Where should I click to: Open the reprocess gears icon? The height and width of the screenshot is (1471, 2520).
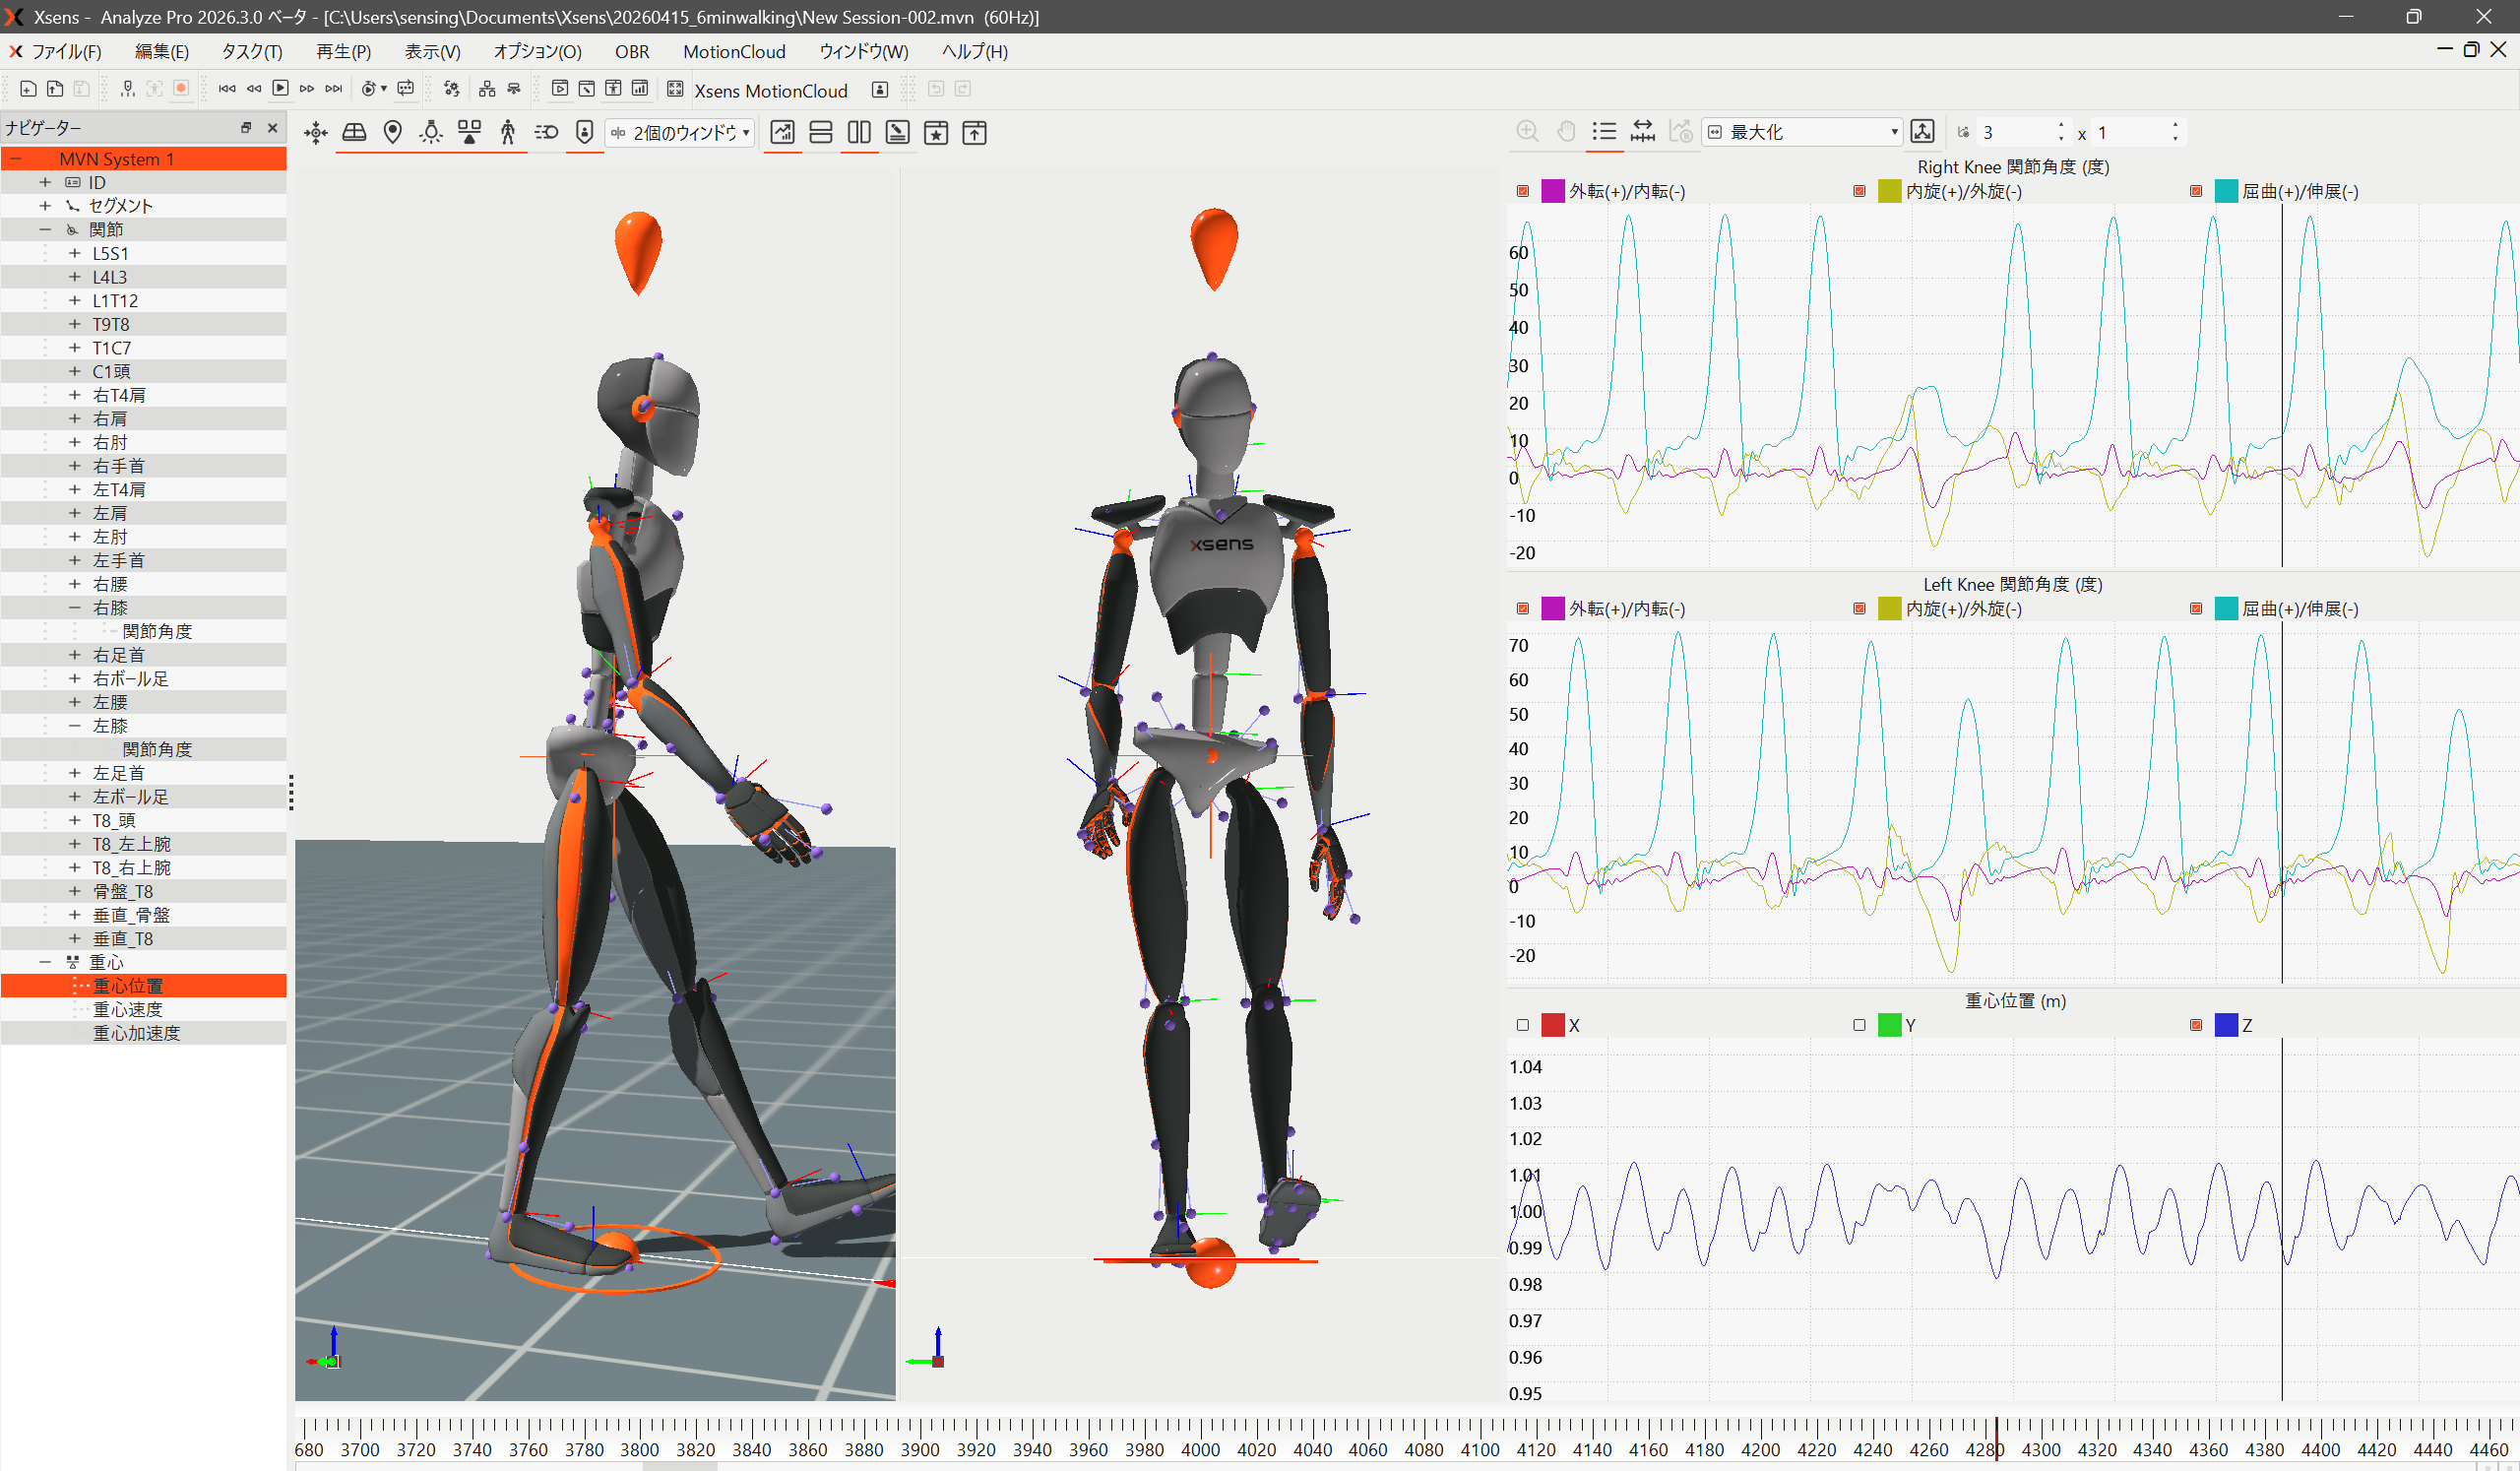point(452,89)
